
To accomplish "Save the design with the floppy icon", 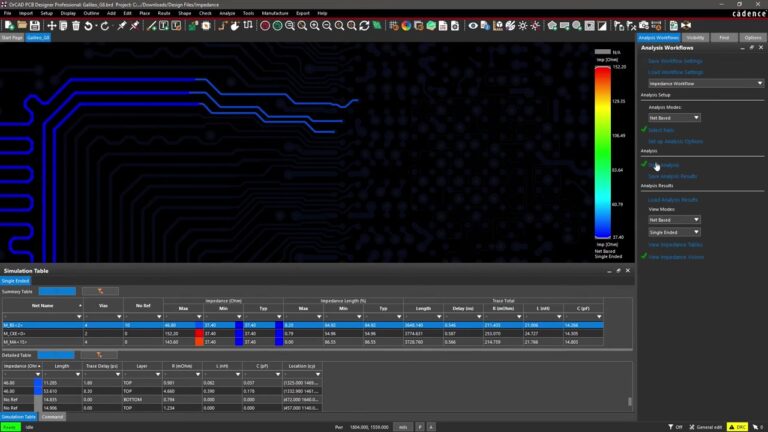I will (x=35, y=25).
